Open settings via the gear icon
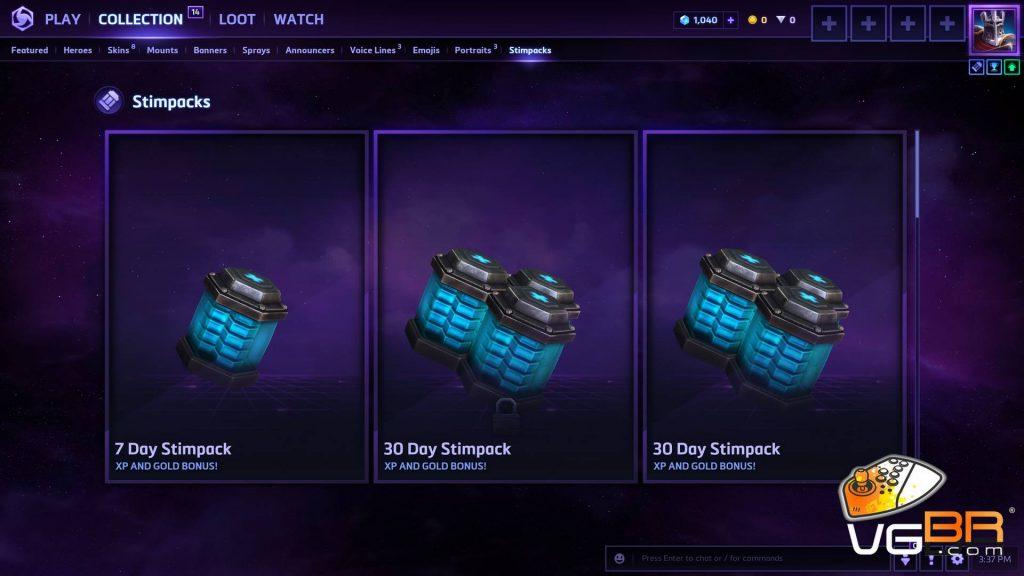The height and width of the screenshot is (576, 1024). [957, 559]
